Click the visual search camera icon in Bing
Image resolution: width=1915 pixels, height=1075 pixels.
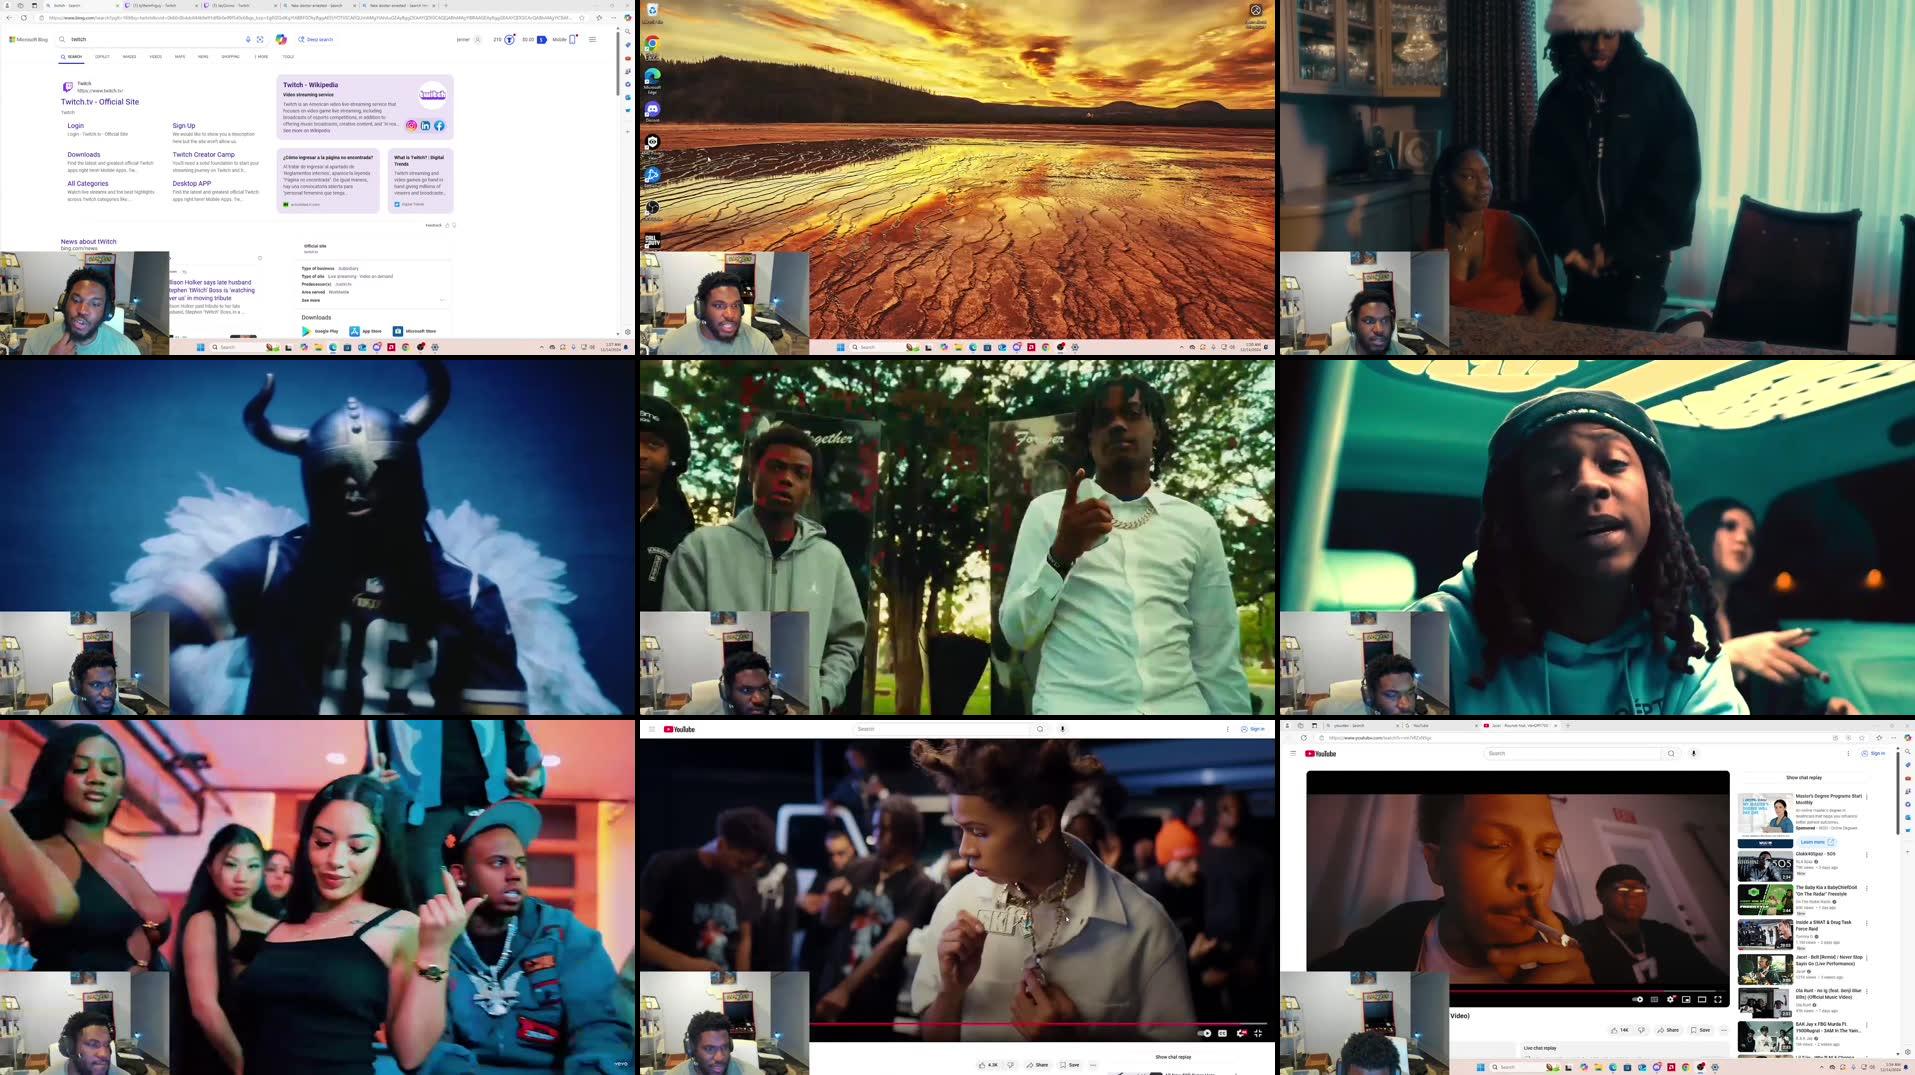(x=260, y=39)
